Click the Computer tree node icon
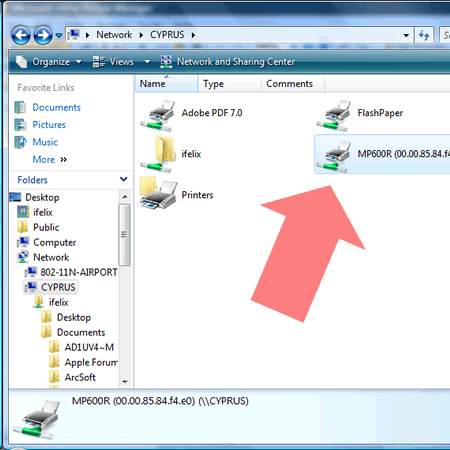450x450 pixels. [23, 242]
